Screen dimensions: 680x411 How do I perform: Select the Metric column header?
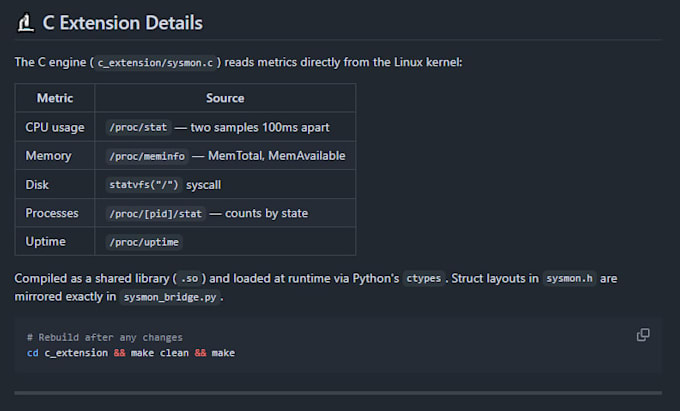[x=55, y=98]
